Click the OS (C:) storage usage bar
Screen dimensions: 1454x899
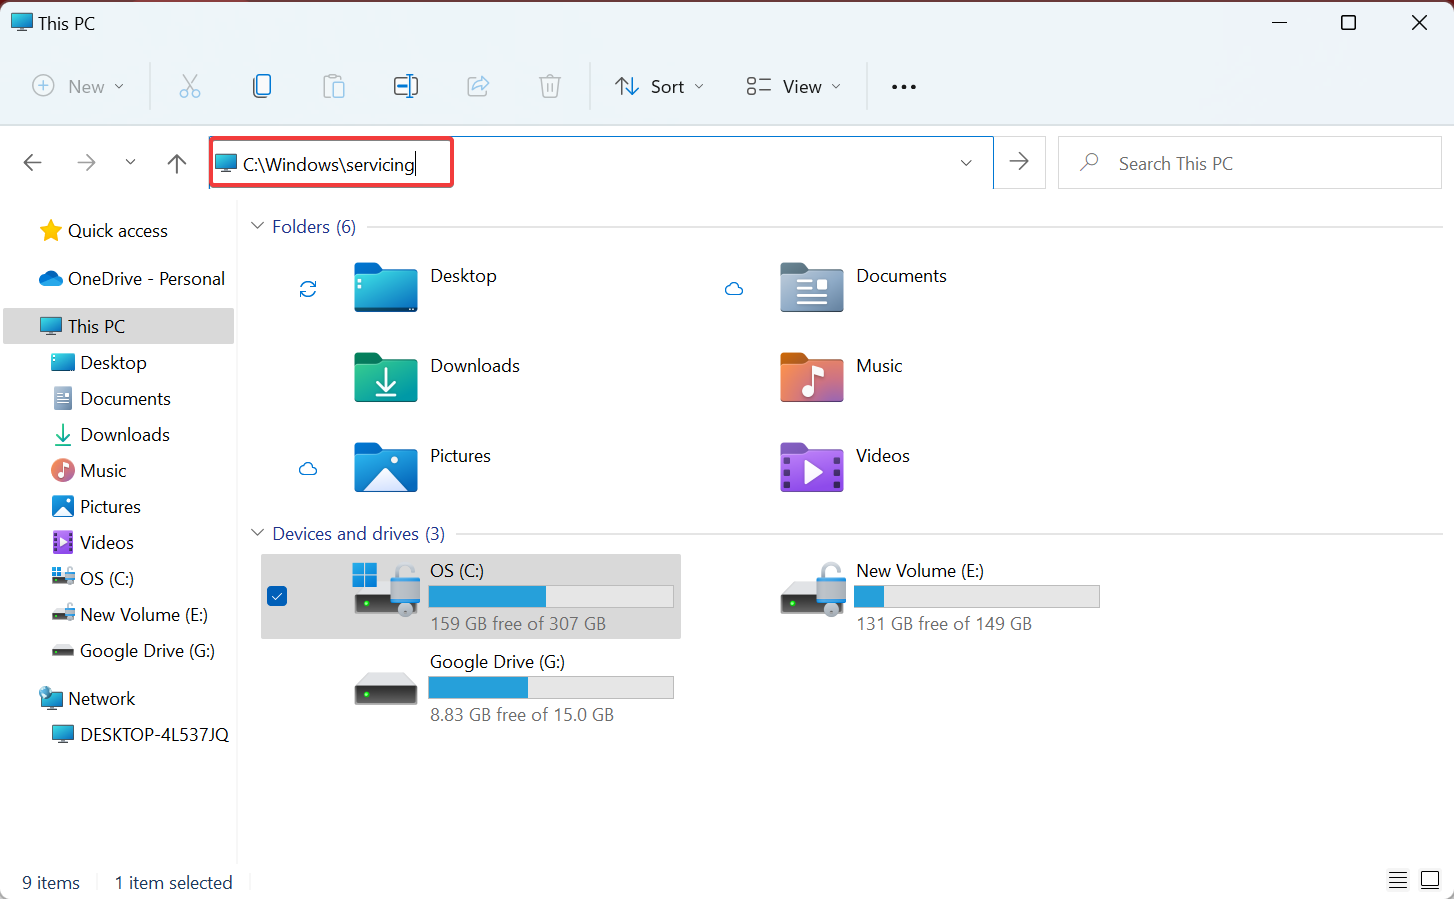[551, 597]
